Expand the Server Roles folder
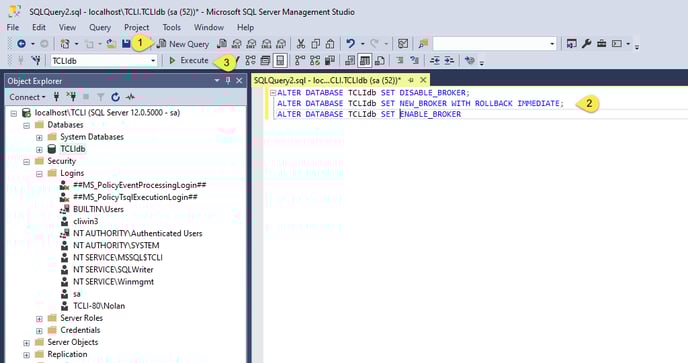 39,318
